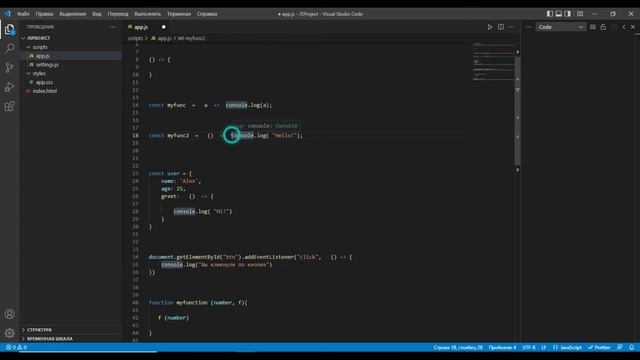Click the VS Code logo in title bar
The image size is (640, 360).
click(7, 13)
